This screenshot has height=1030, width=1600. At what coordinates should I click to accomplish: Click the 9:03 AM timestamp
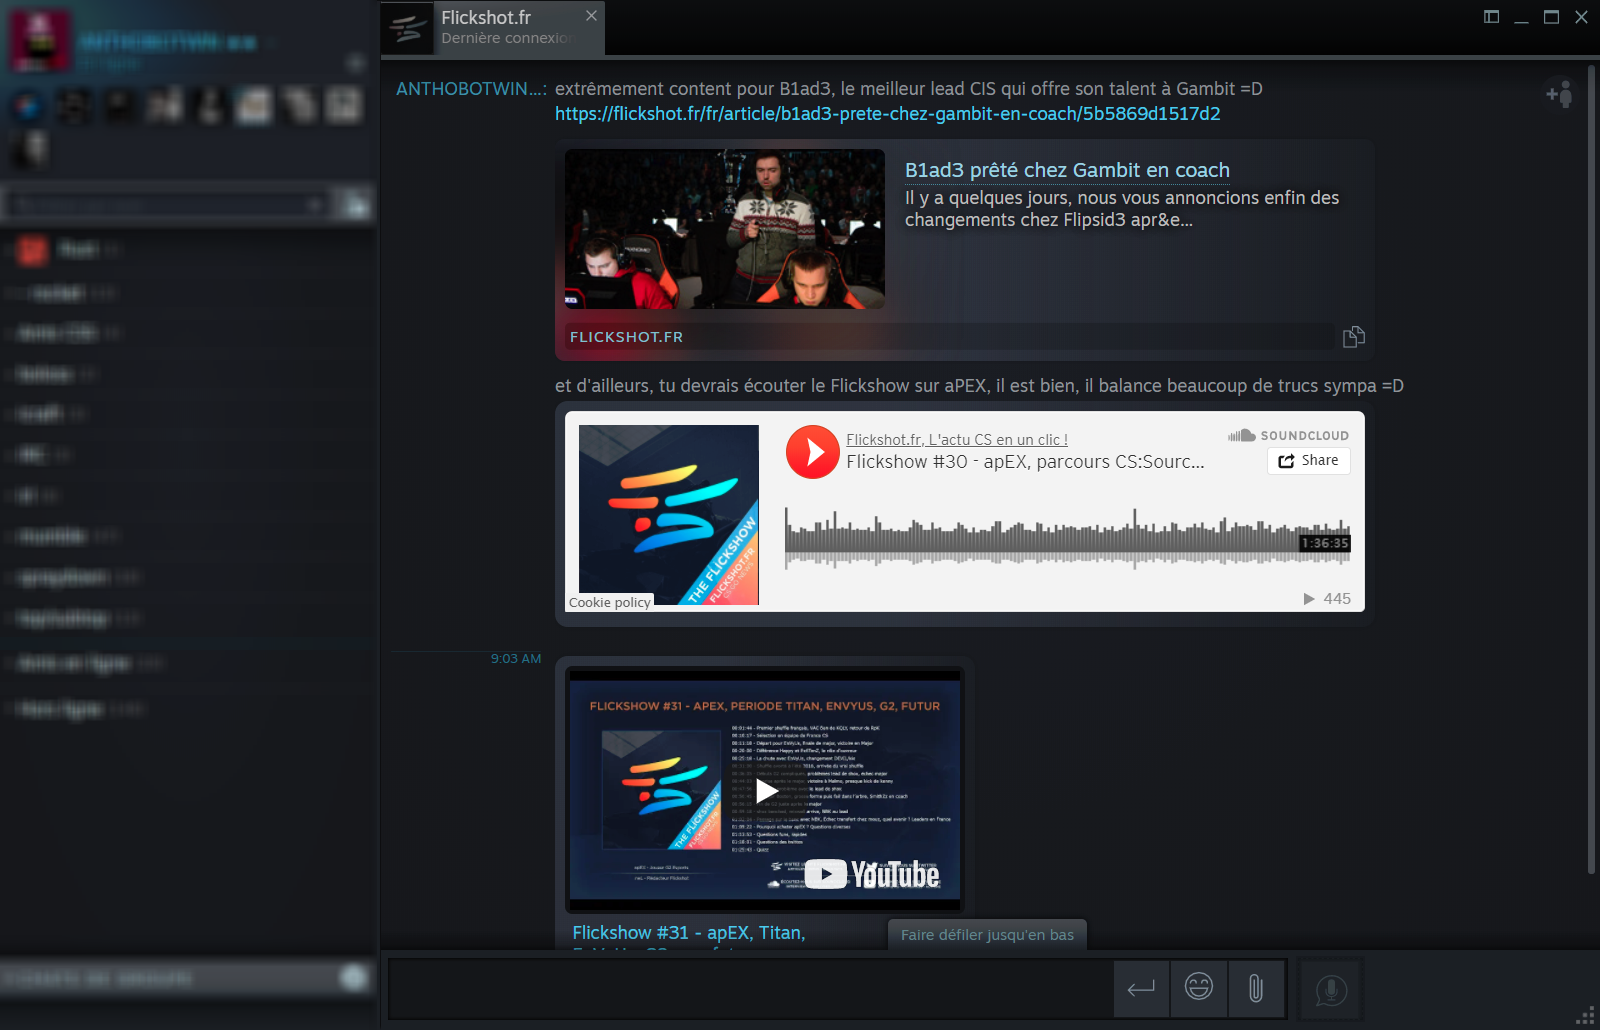[516, 659]
